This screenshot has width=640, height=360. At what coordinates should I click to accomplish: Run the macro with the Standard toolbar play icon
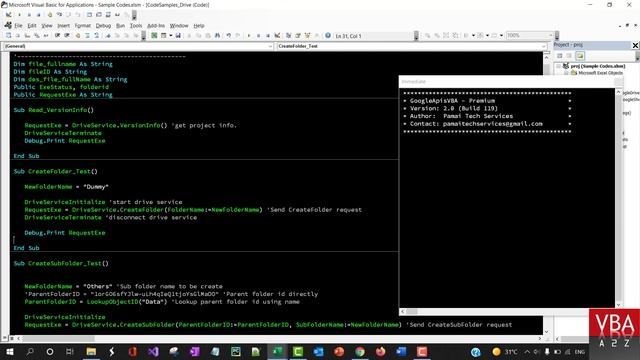tap(249, 36)
